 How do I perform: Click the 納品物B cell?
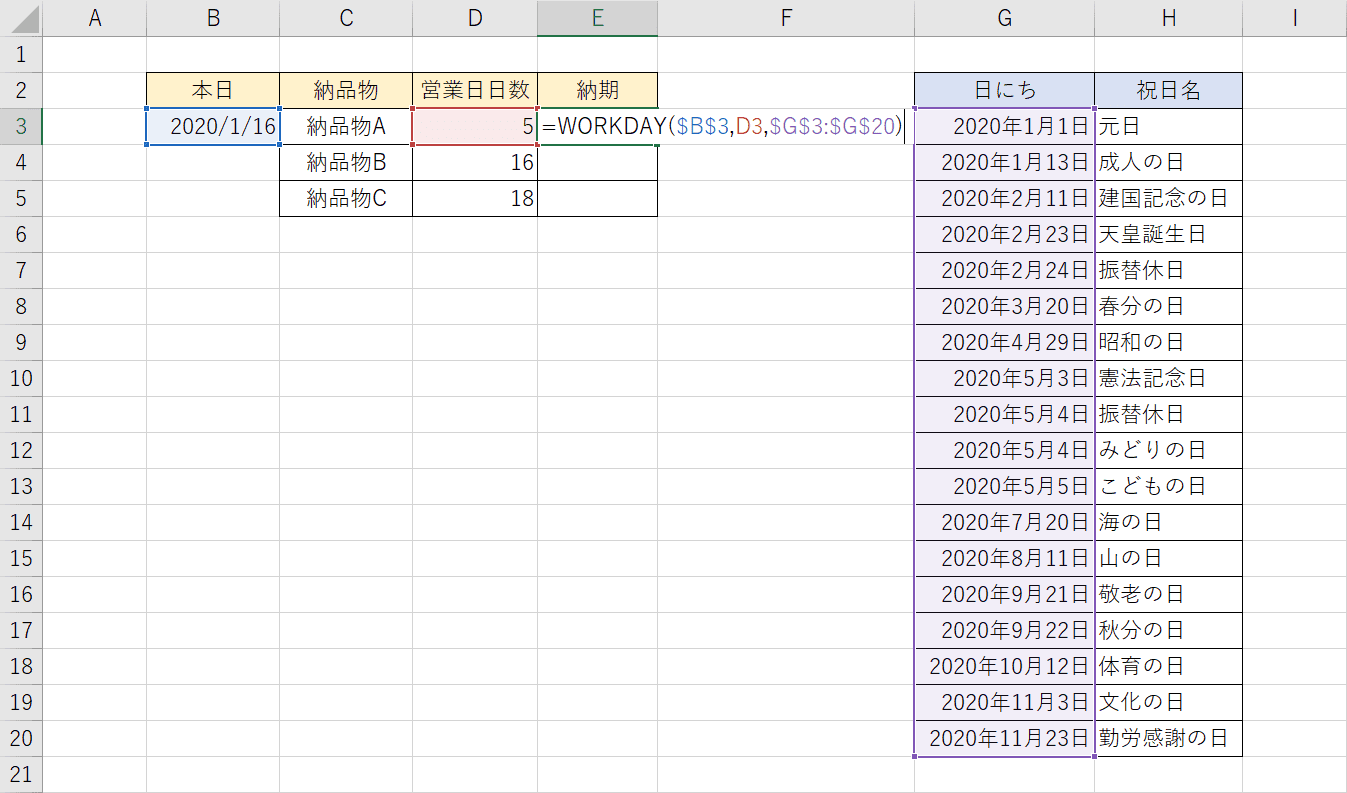tap(346, 162)
